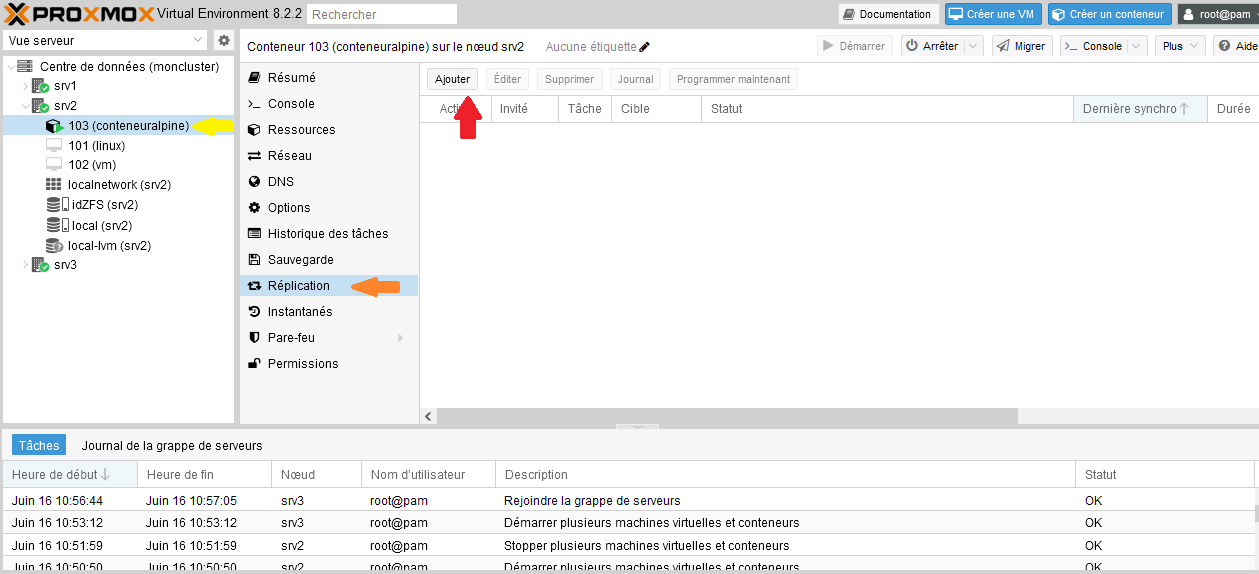Expand the srv3 node in tree
This screenshot has height=574, width=1259.
pos(26,265)
